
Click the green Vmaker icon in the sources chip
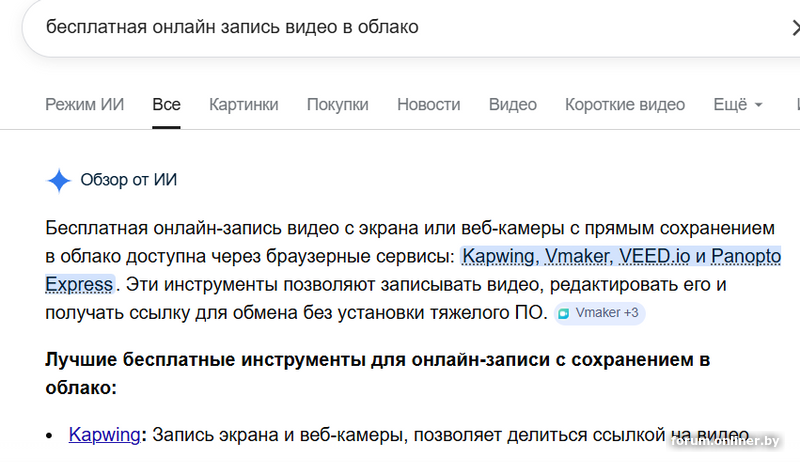565,313
